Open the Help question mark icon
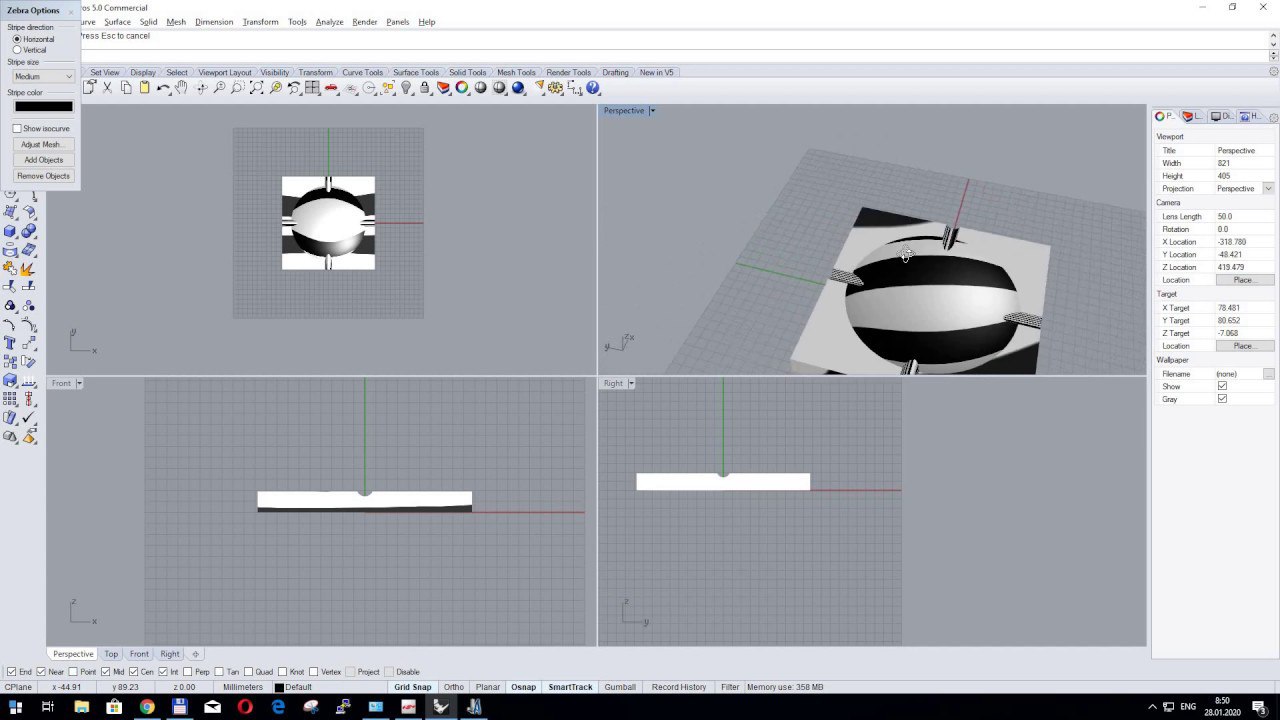The height and width of the screenshot is (720, 1280). [593, 88]
